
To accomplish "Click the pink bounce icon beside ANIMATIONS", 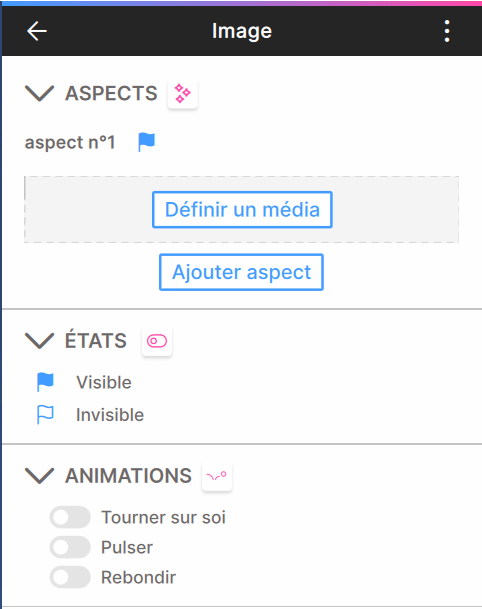I will point(217,476).
